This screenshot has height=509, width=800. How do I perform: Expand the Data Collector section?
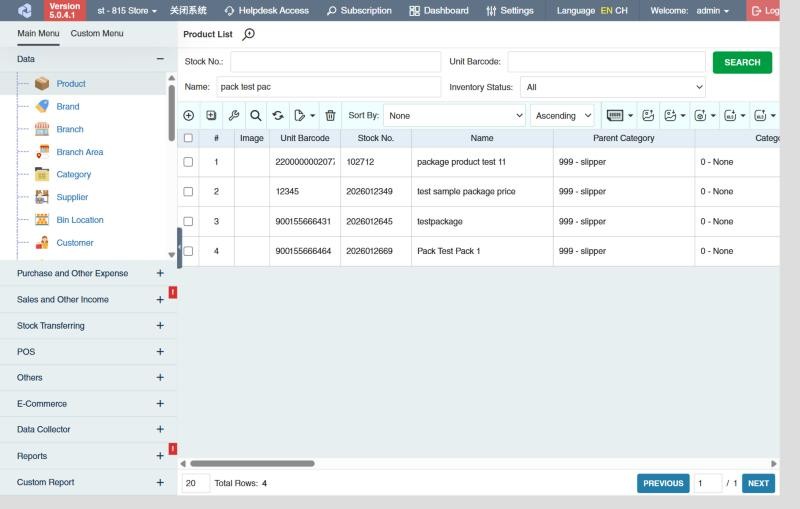coord(160,429)
